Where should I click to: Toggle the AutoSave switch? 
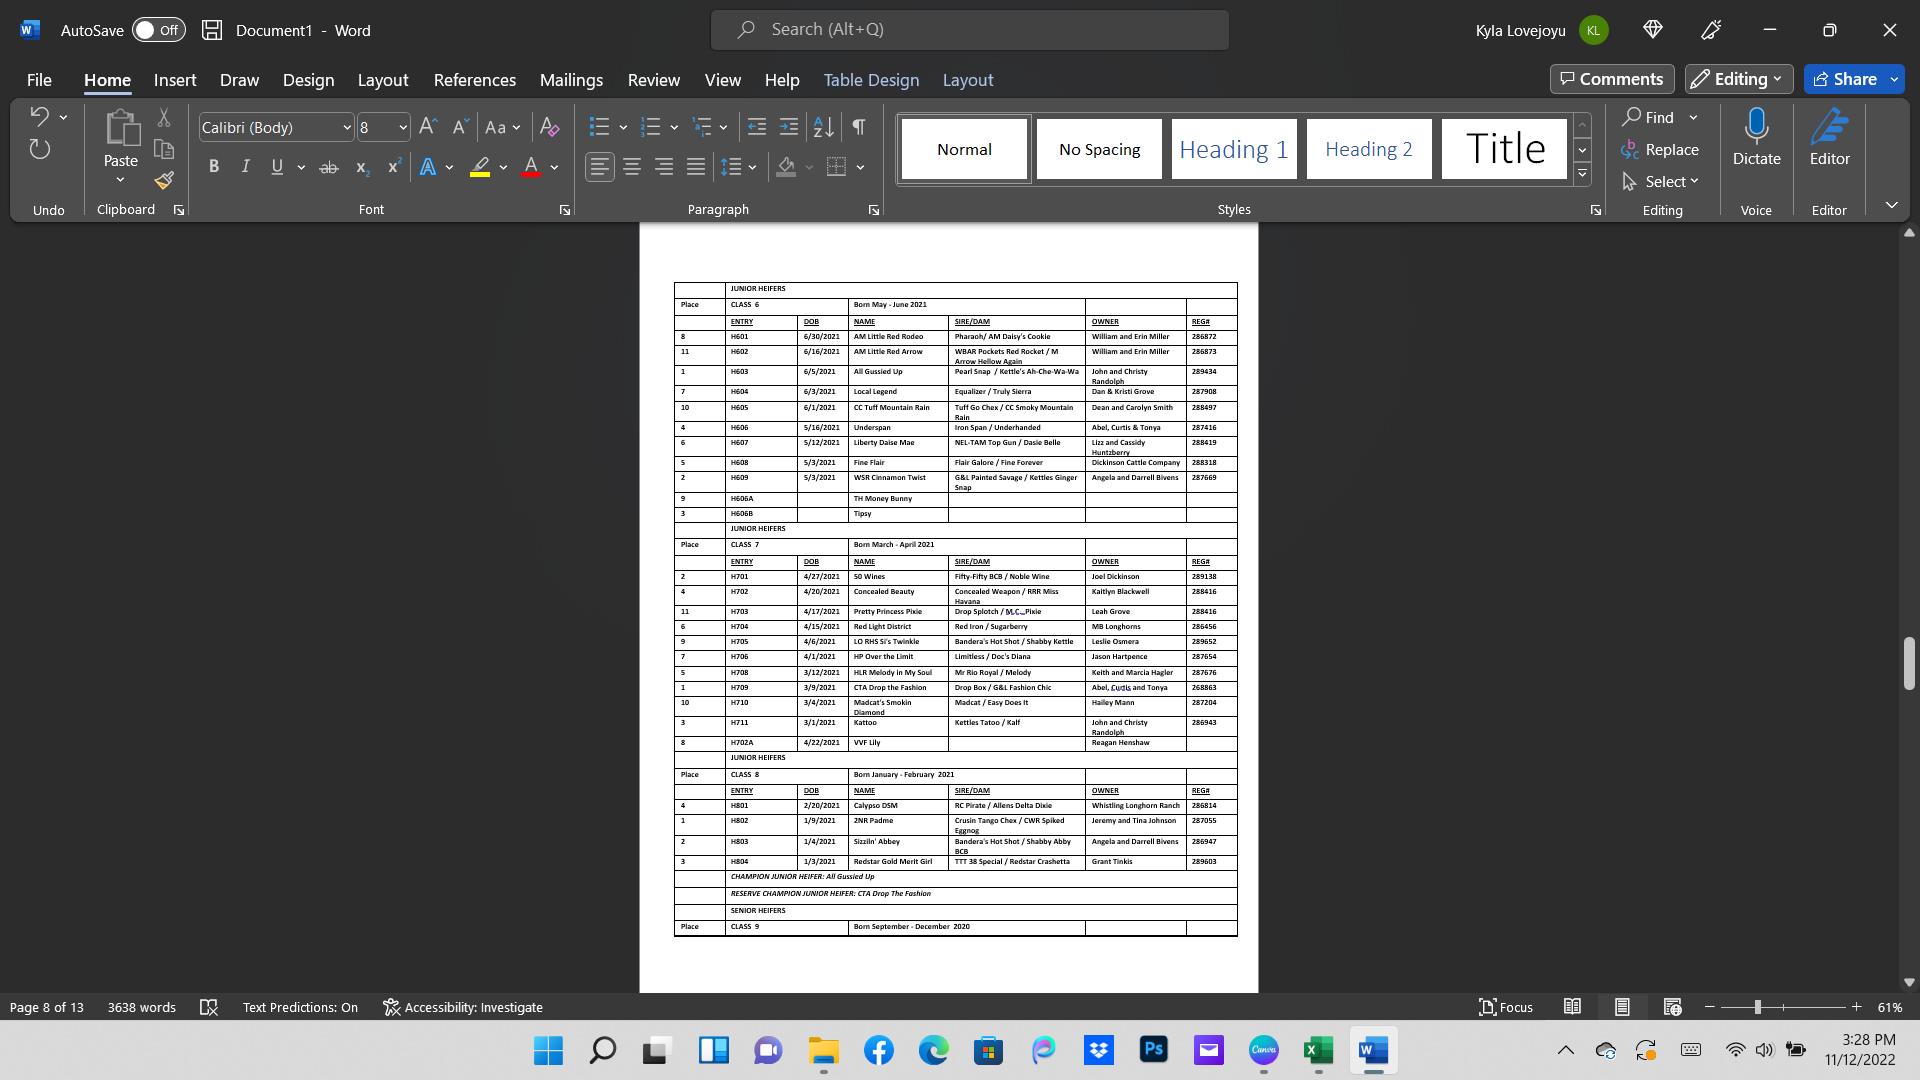pos(158,30)
